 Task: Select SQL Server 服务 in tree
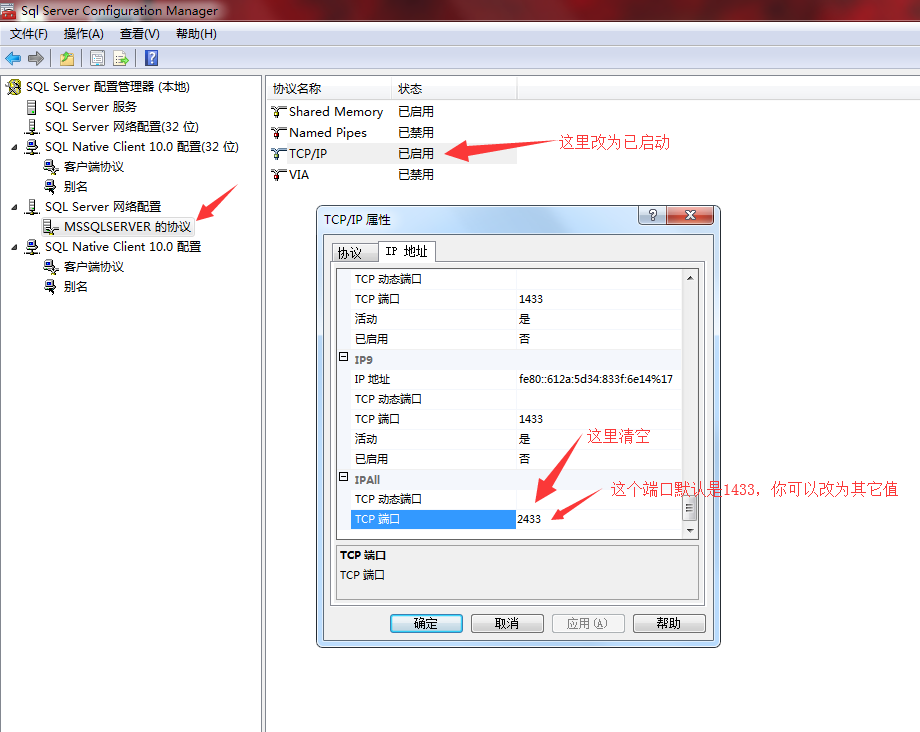(x=90, y=107)
